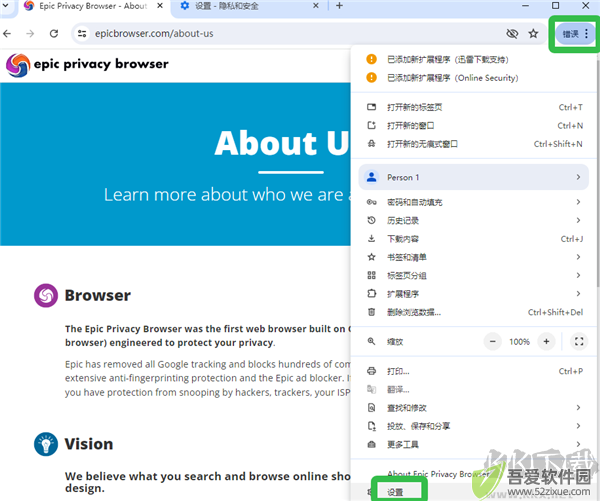
Task: Click the incognito icon beside 打开新的无痕式窗口
Action: click(372, 144)
